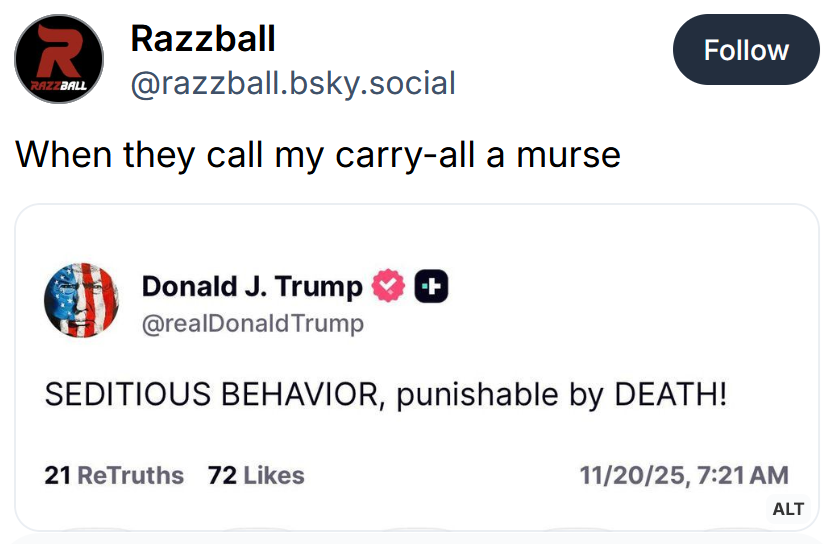Click the American flag face avatar

click(82, 302)
